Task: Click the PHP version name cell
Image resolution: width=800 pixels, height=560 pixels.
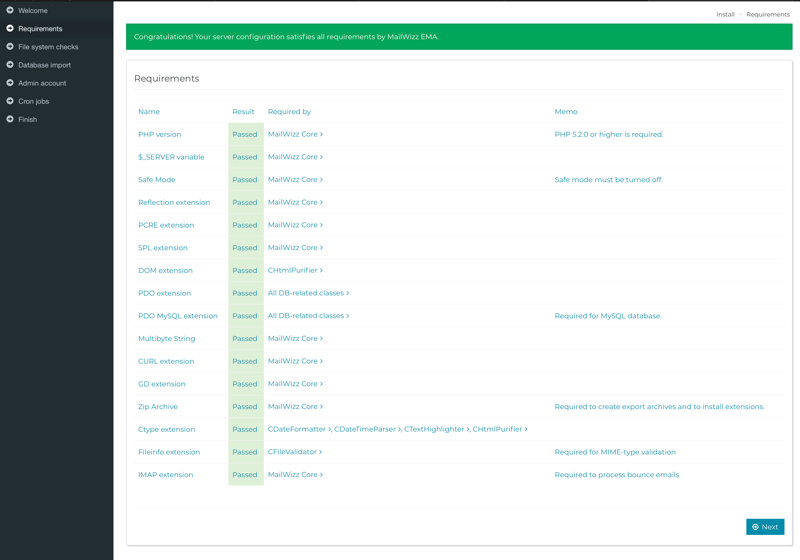Action: pos(160,134)
